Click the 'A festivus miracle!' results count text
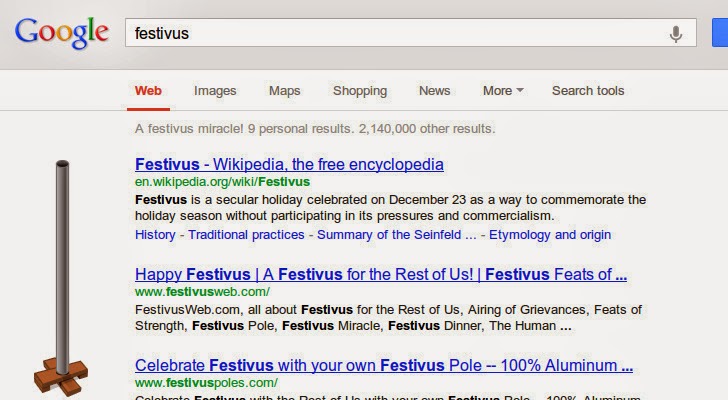 pos(315,129)
